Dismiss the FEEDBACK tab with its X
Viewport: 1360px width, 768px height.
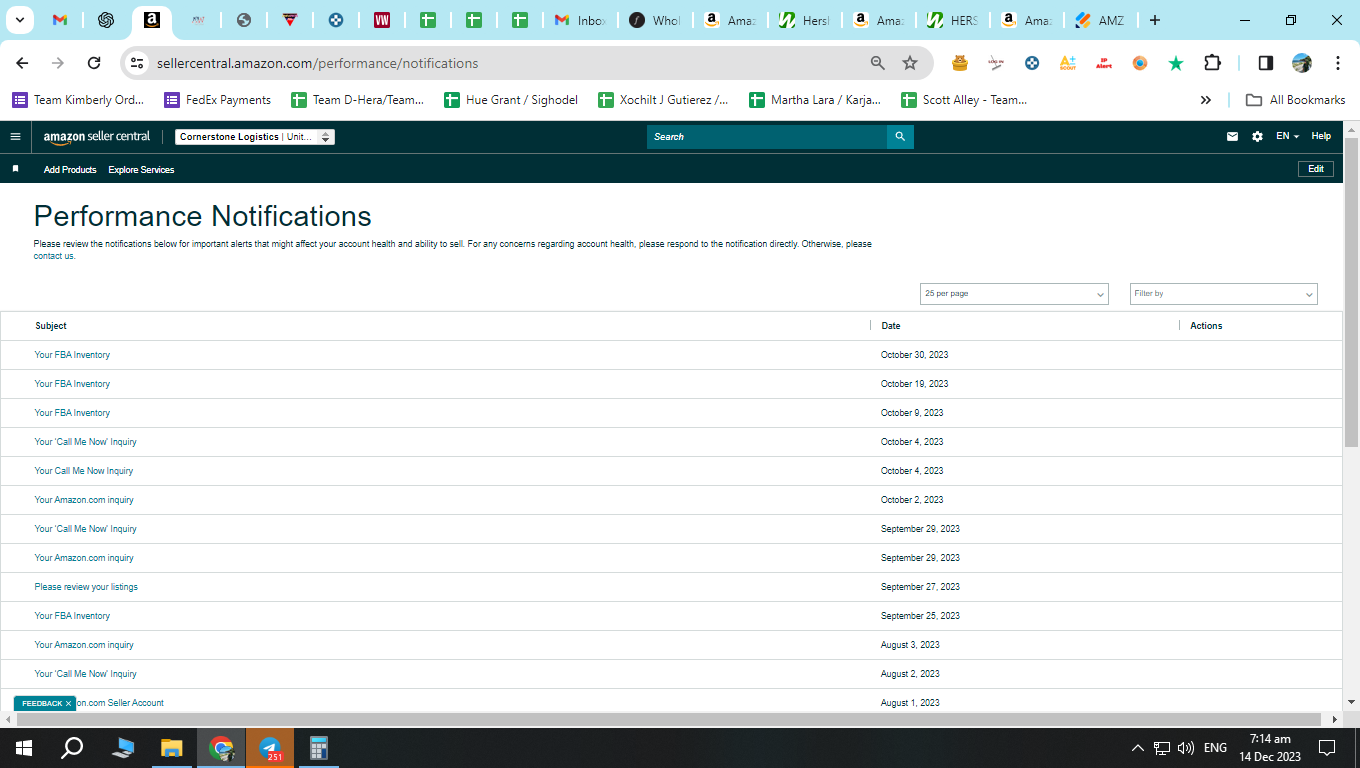pyautogui.click(x=68, y=703)
